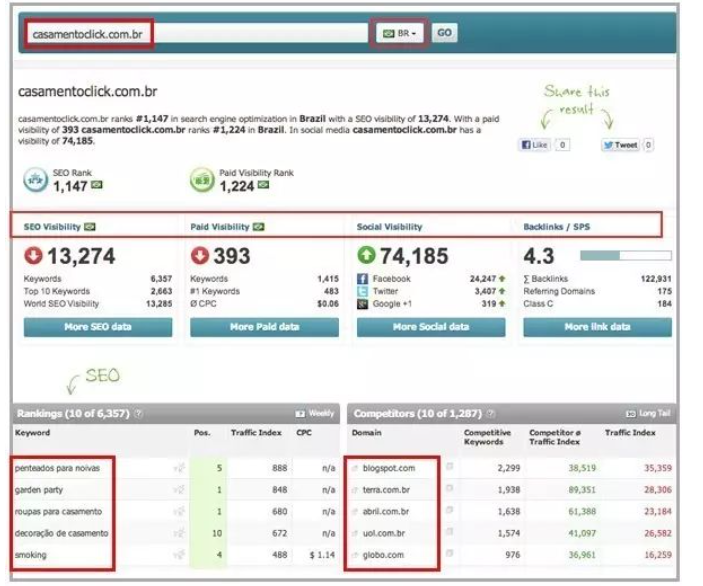Screen dimensions: 703x586
Task: Click the small icon right of uol.com.br
Action: tap(449, 532)
